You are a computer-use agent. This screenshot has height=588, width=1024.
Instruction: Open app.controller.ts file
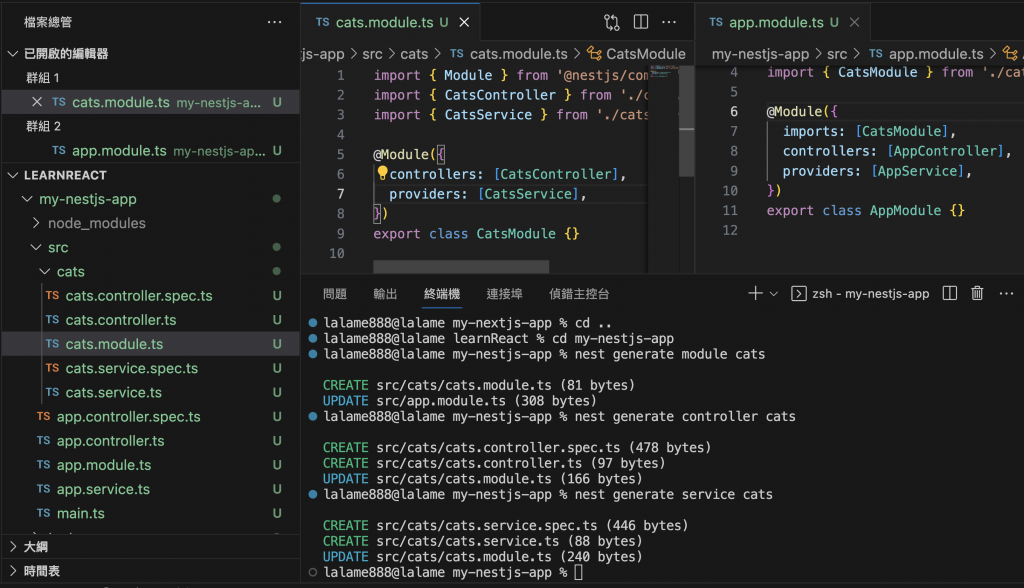tap(151, 440)
